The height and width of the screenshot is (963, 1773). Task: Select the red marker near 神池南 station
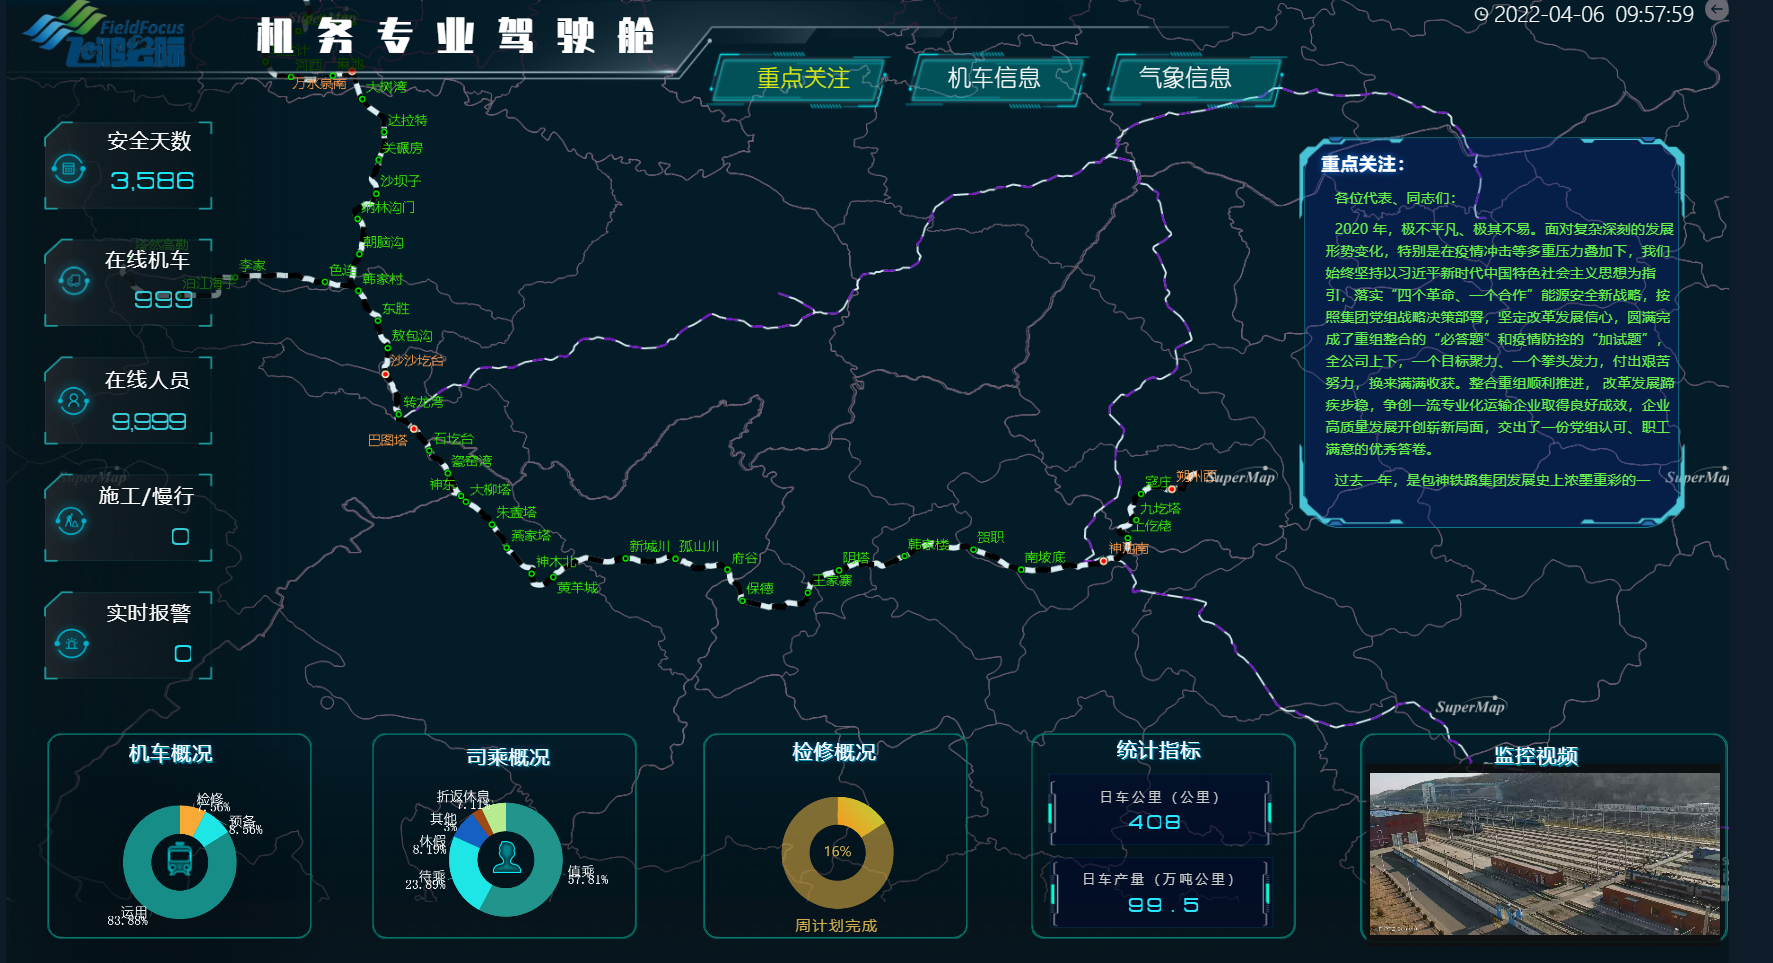(x=1103, y=561)
